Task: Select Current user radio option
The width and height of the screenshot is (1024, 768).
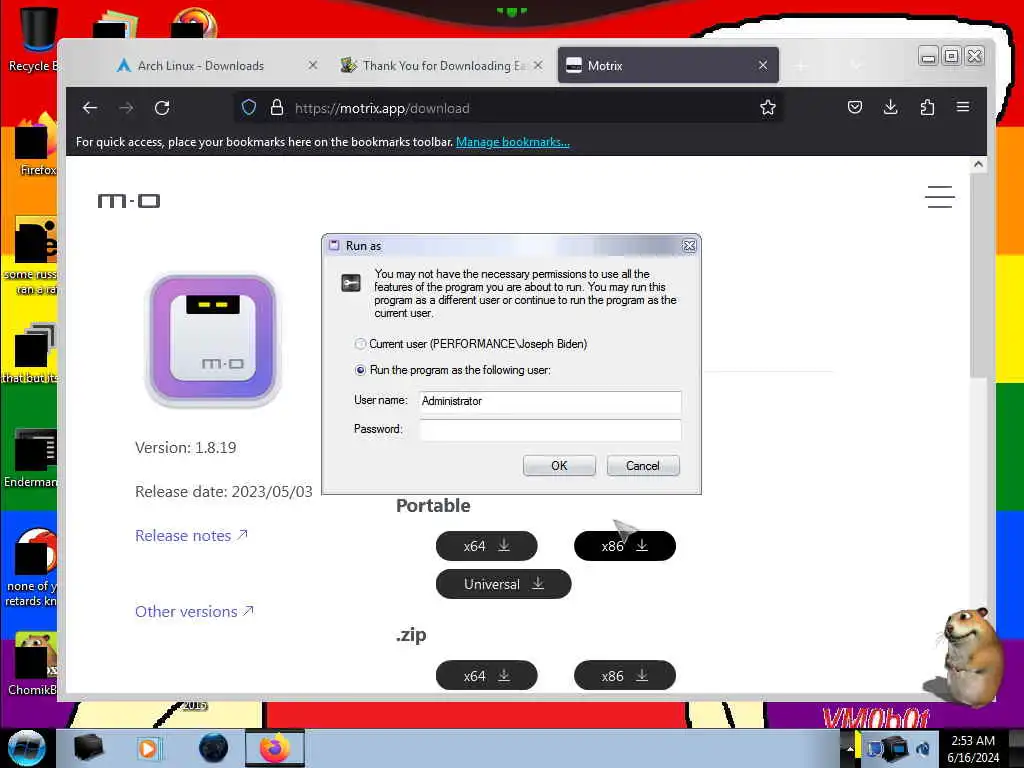Action: point(360,344)
